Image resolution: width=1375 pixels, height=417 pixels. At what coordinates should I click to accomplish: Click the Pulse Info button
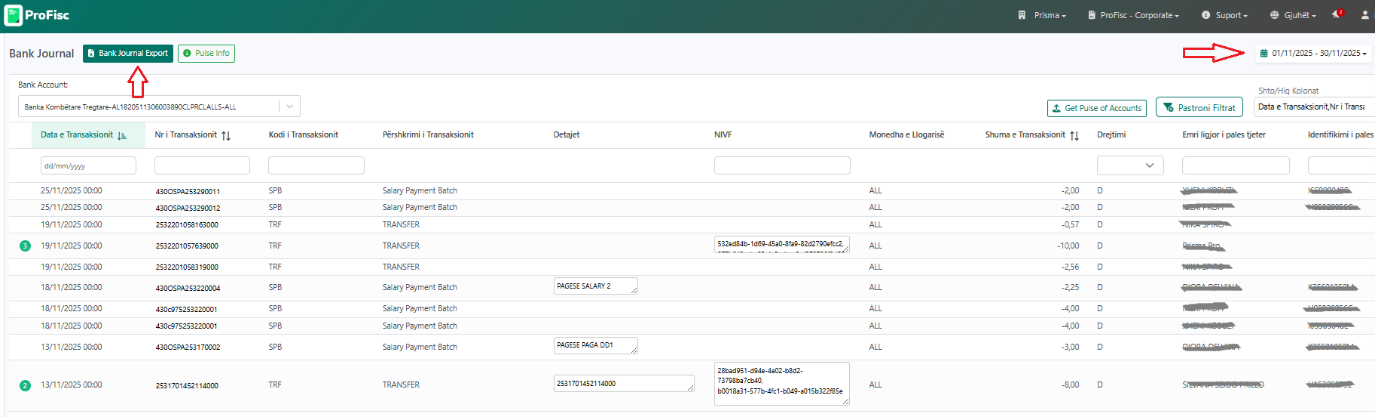point(206,53)
